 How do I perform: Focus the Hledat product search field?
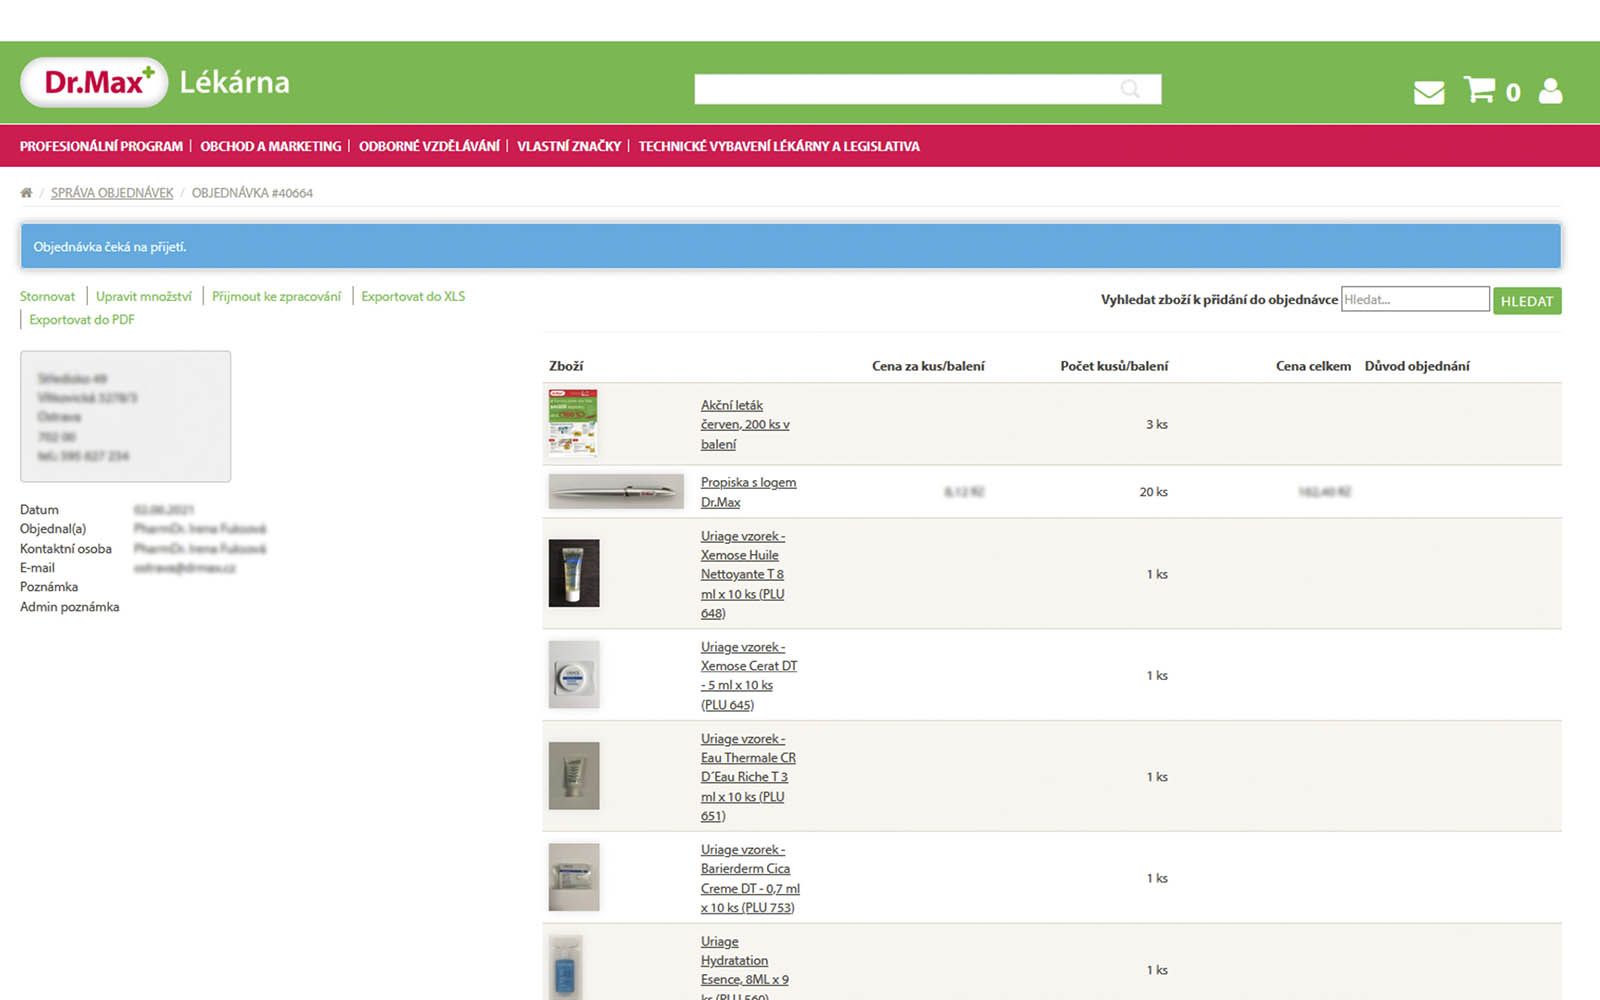1415,299
